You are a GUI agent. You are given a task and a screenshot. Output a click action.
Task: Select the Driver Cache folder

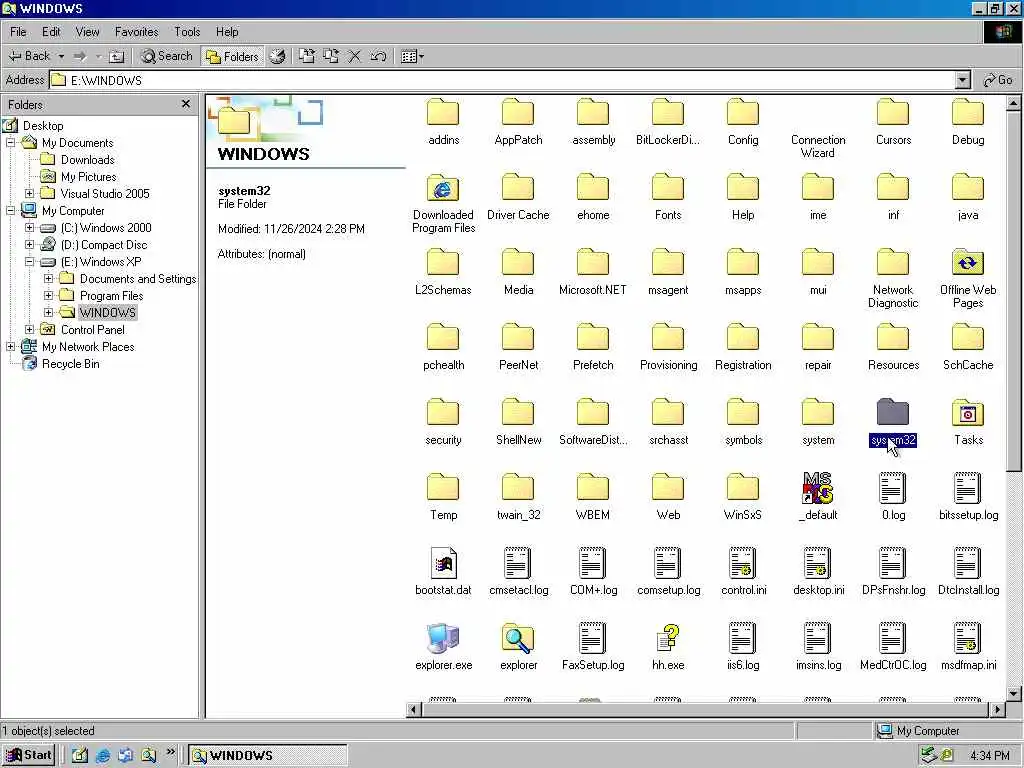click(518, 198)
